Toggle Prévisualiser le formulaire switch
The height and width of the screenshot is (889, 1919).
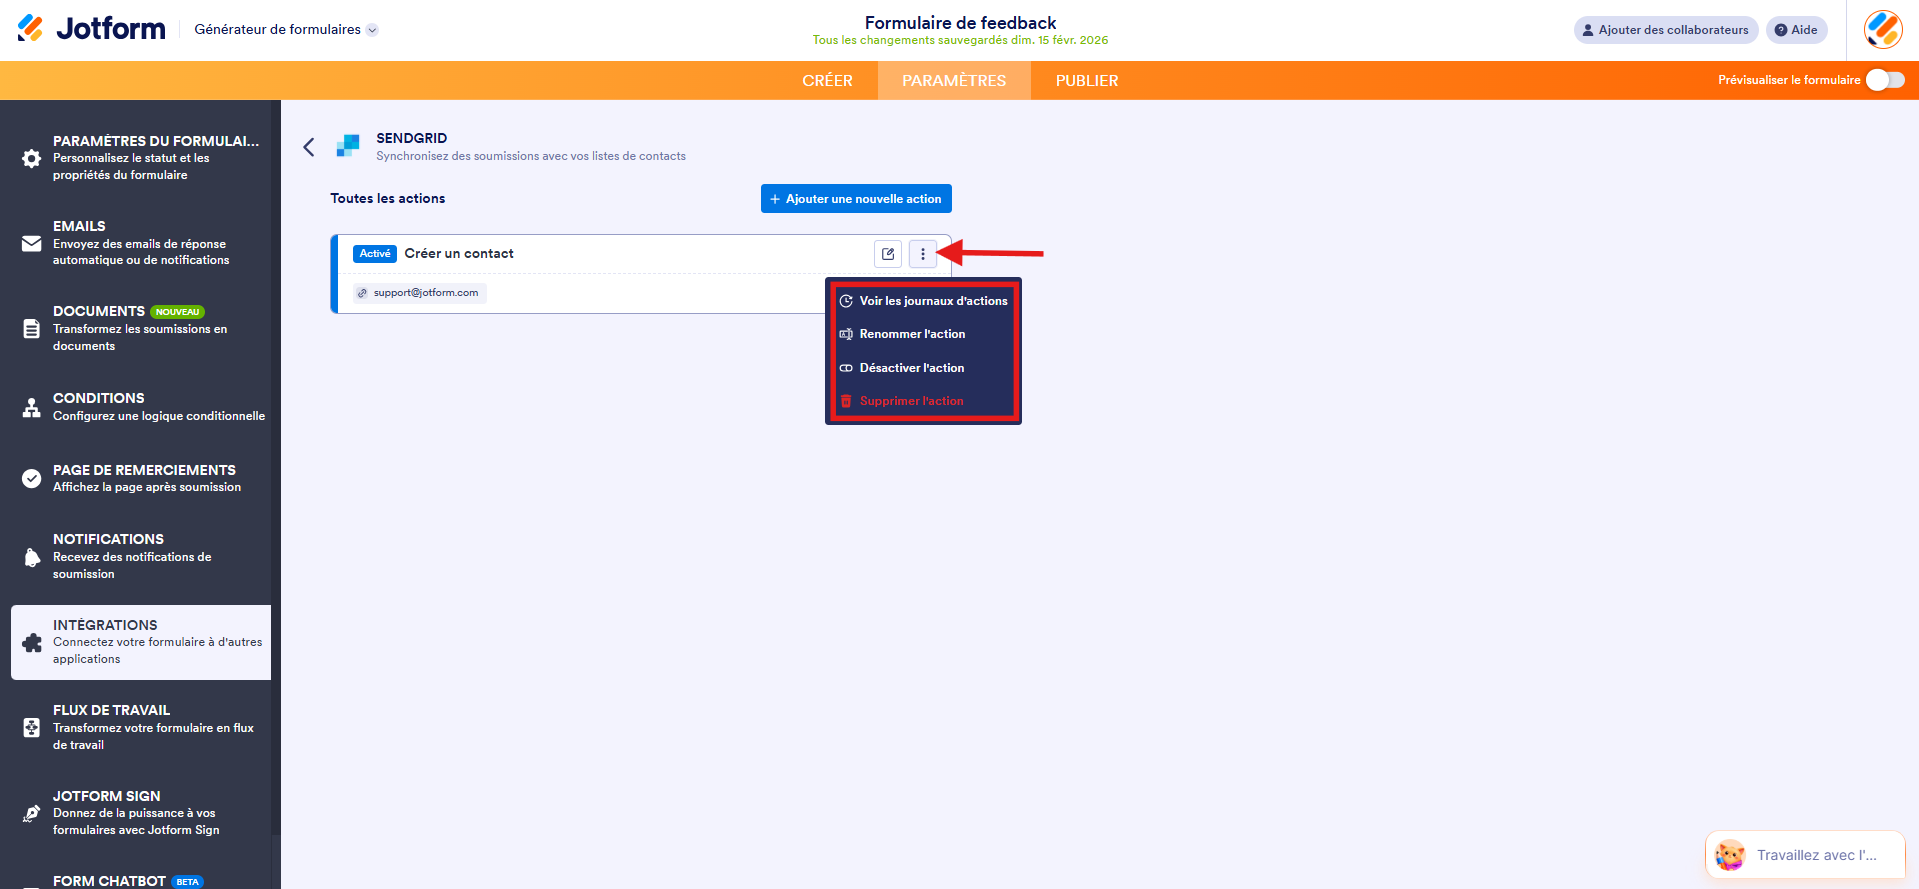tap(1885, 80)
